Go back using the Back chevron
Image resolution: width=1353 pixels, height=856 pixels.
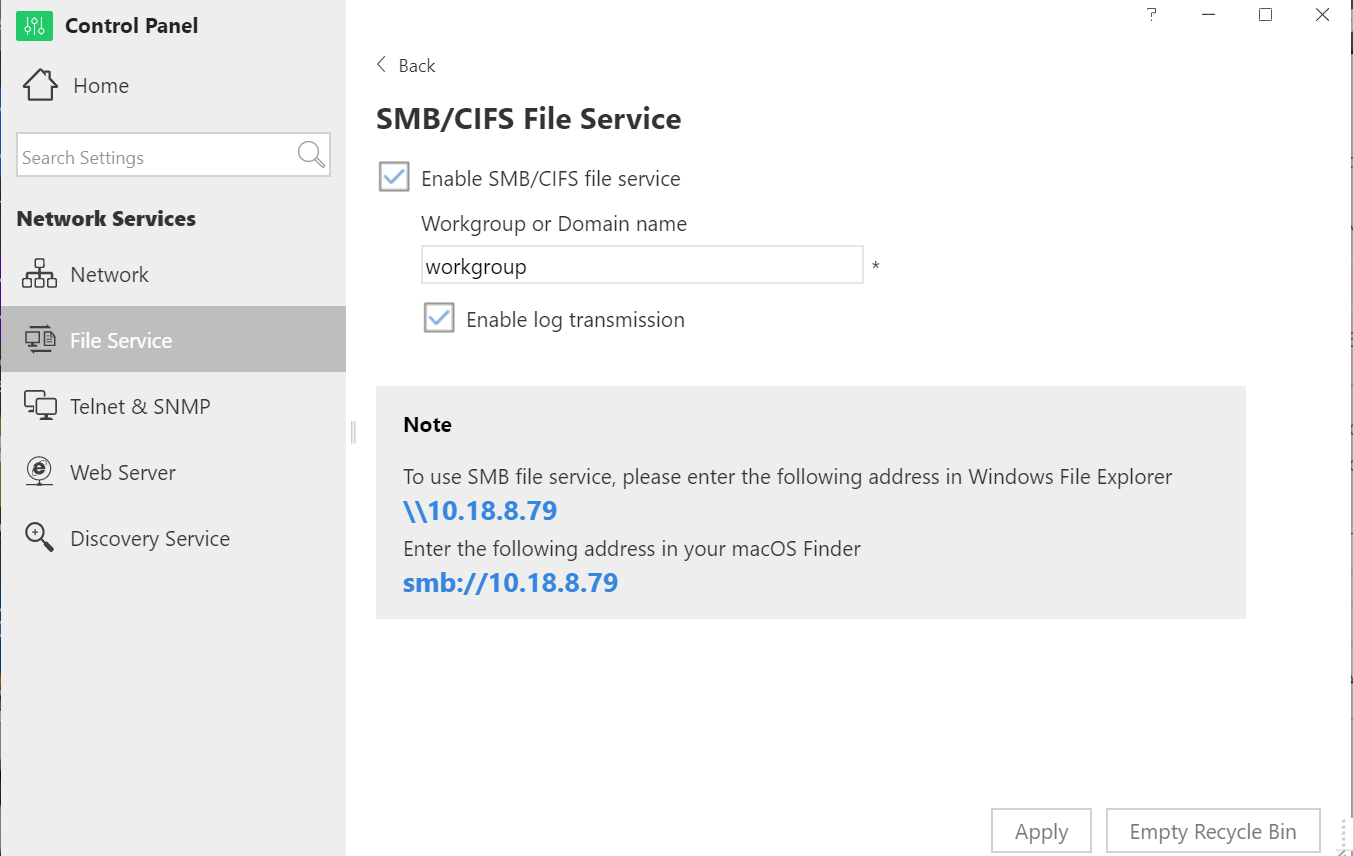click(381, 65)
